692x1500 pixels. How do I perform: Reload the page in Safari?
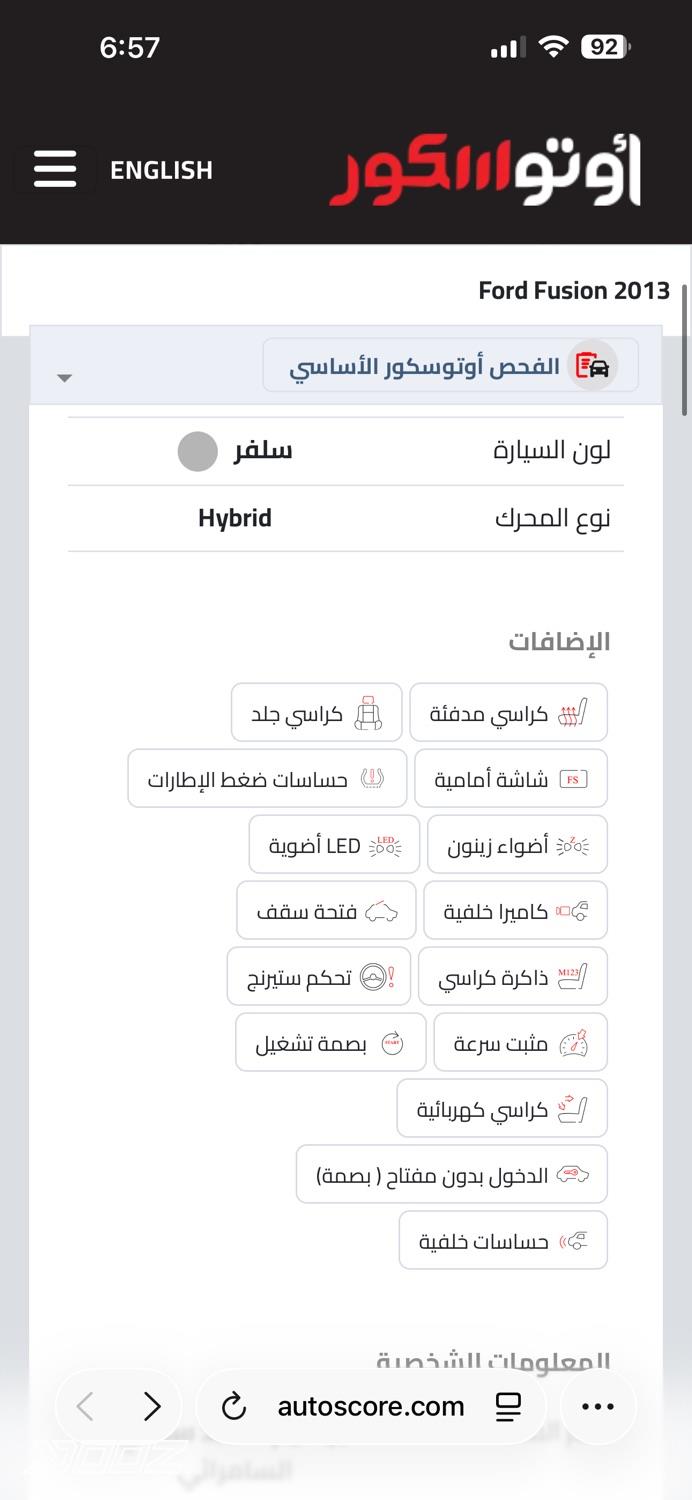coord(234,1407)
